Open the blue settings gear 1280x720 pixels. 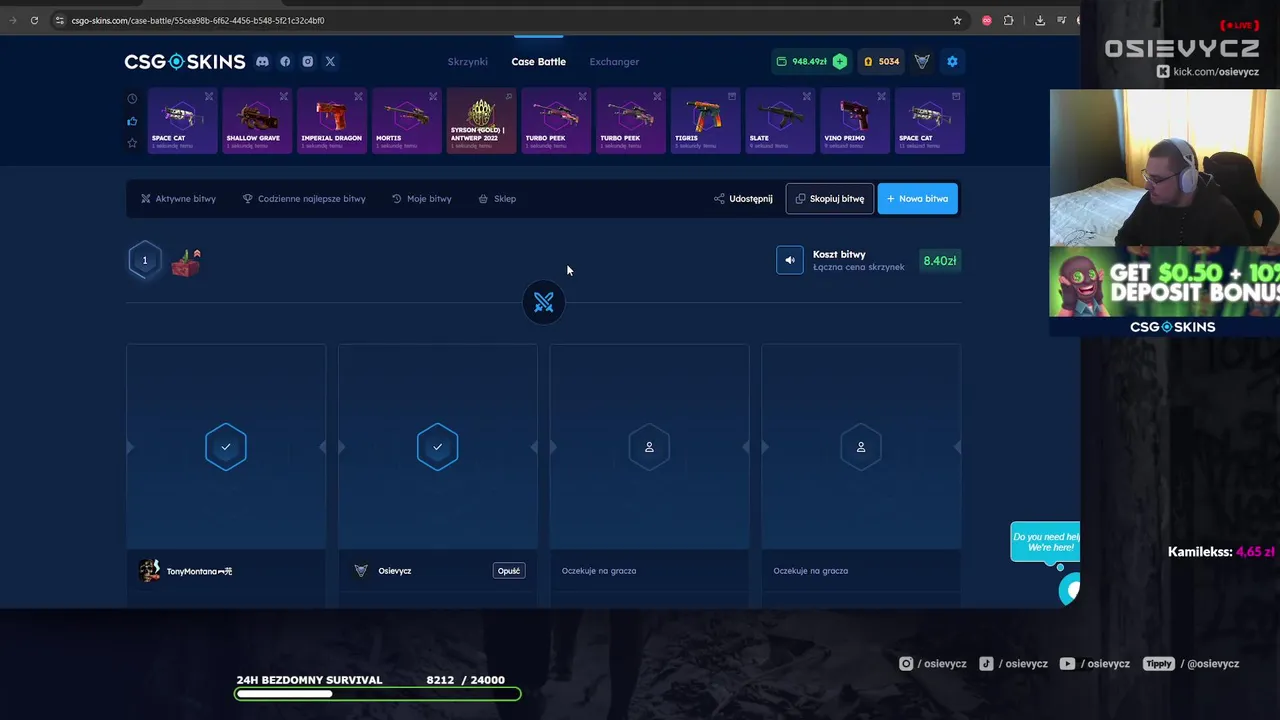[x=952, y=61]
